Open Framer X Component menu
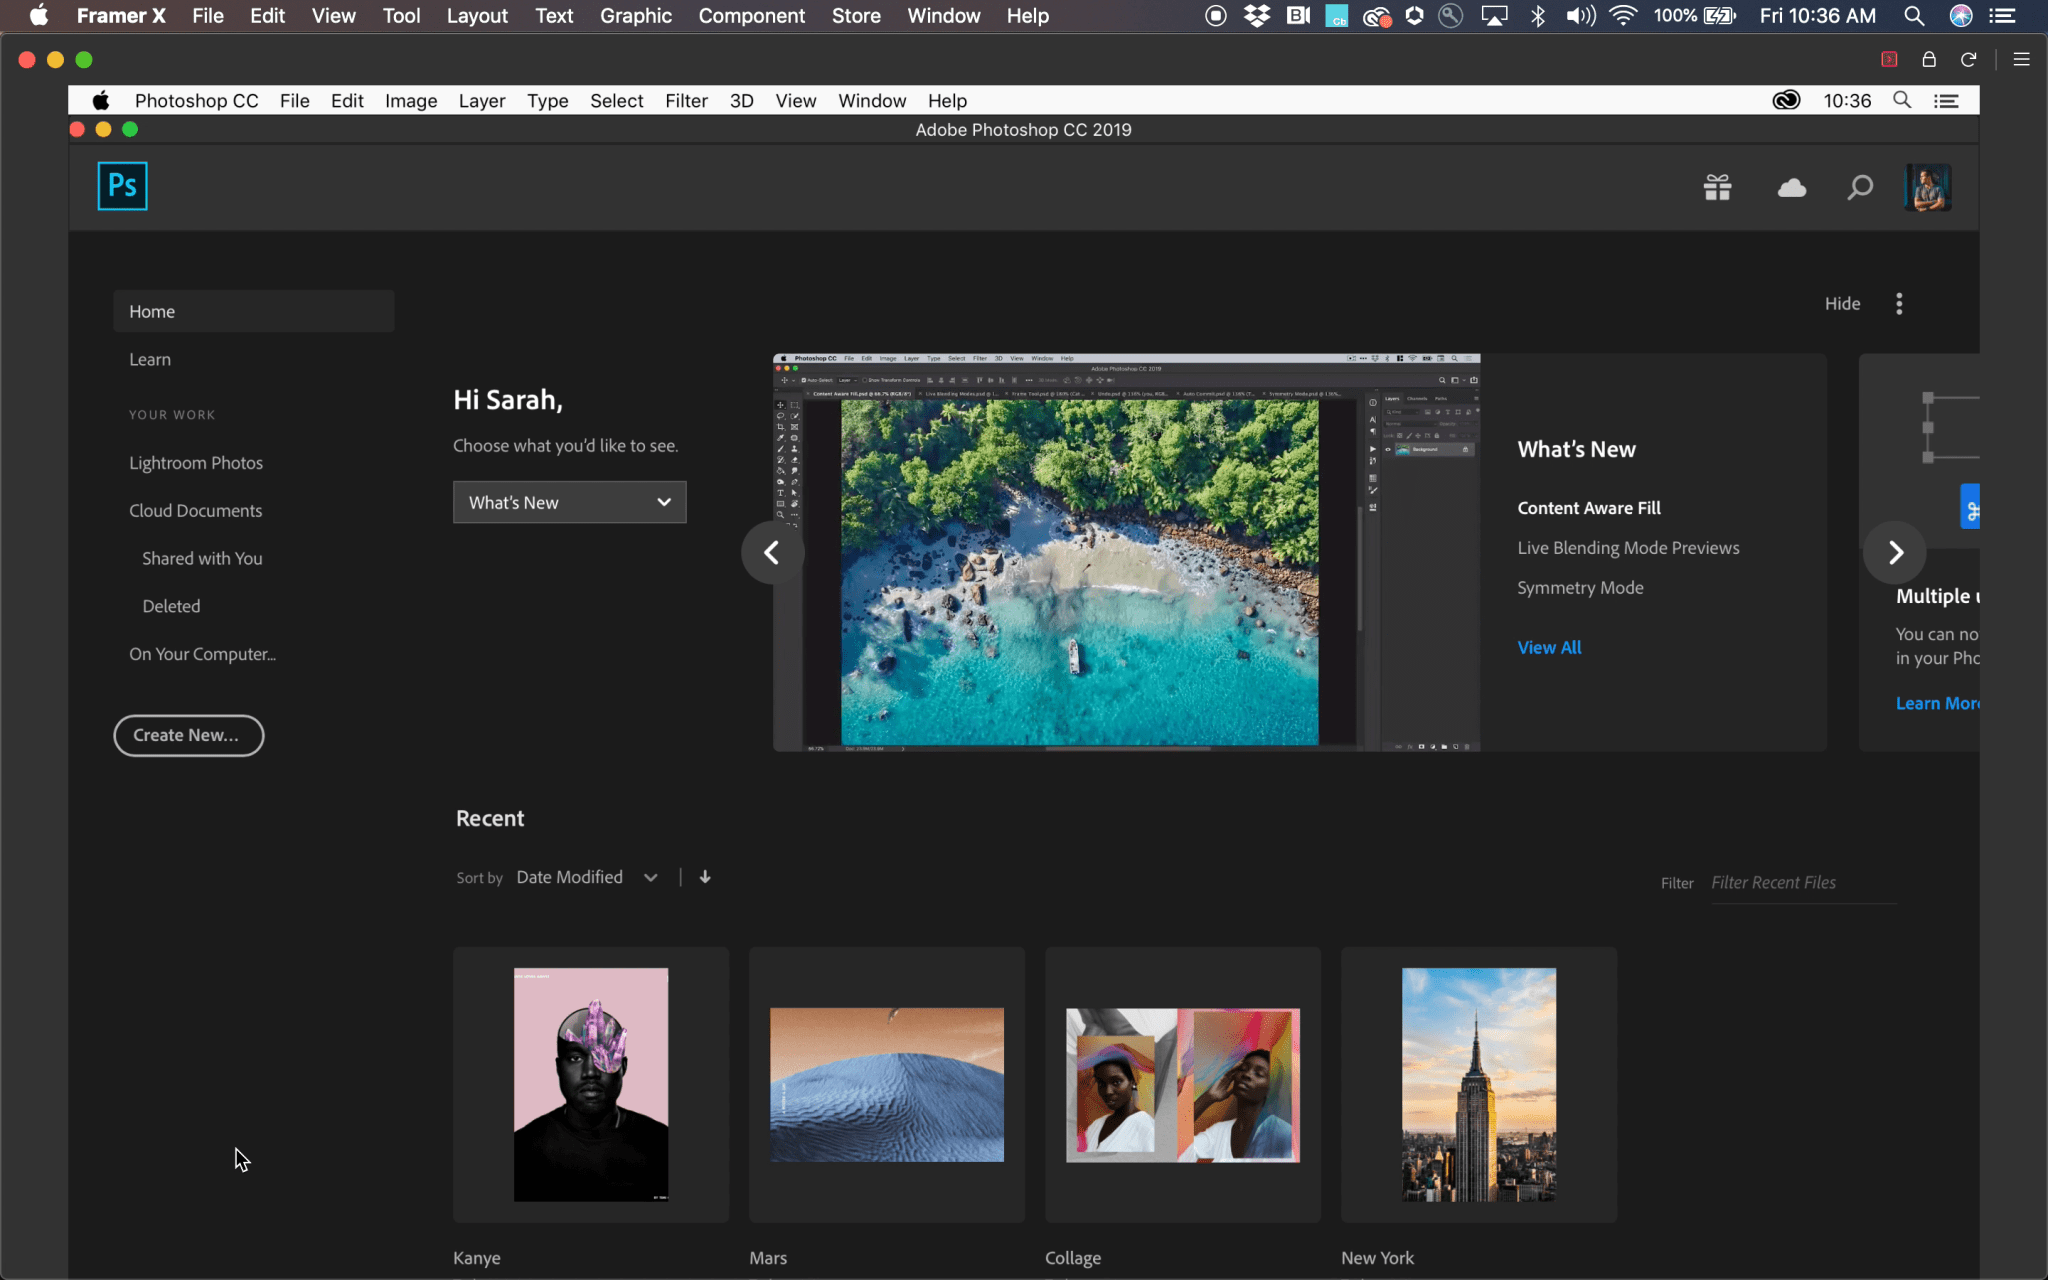The width and height of the screenshot is (2048, 1280). tap(751, 16)
